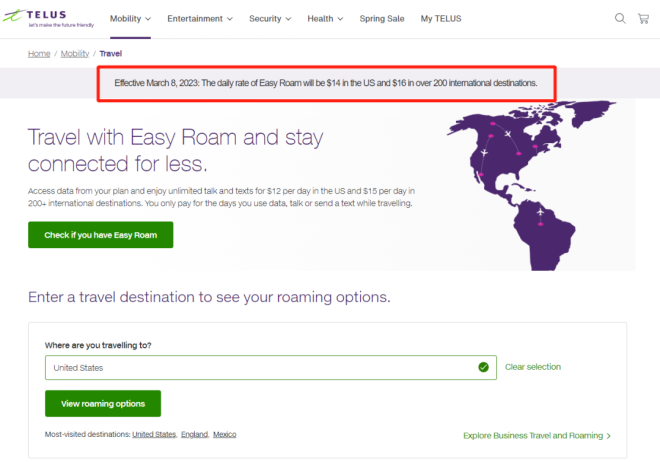The width and height of the screenshot is (660, 462).
Task: Open the Security dropdown menu
Action: tap(270, 18)
